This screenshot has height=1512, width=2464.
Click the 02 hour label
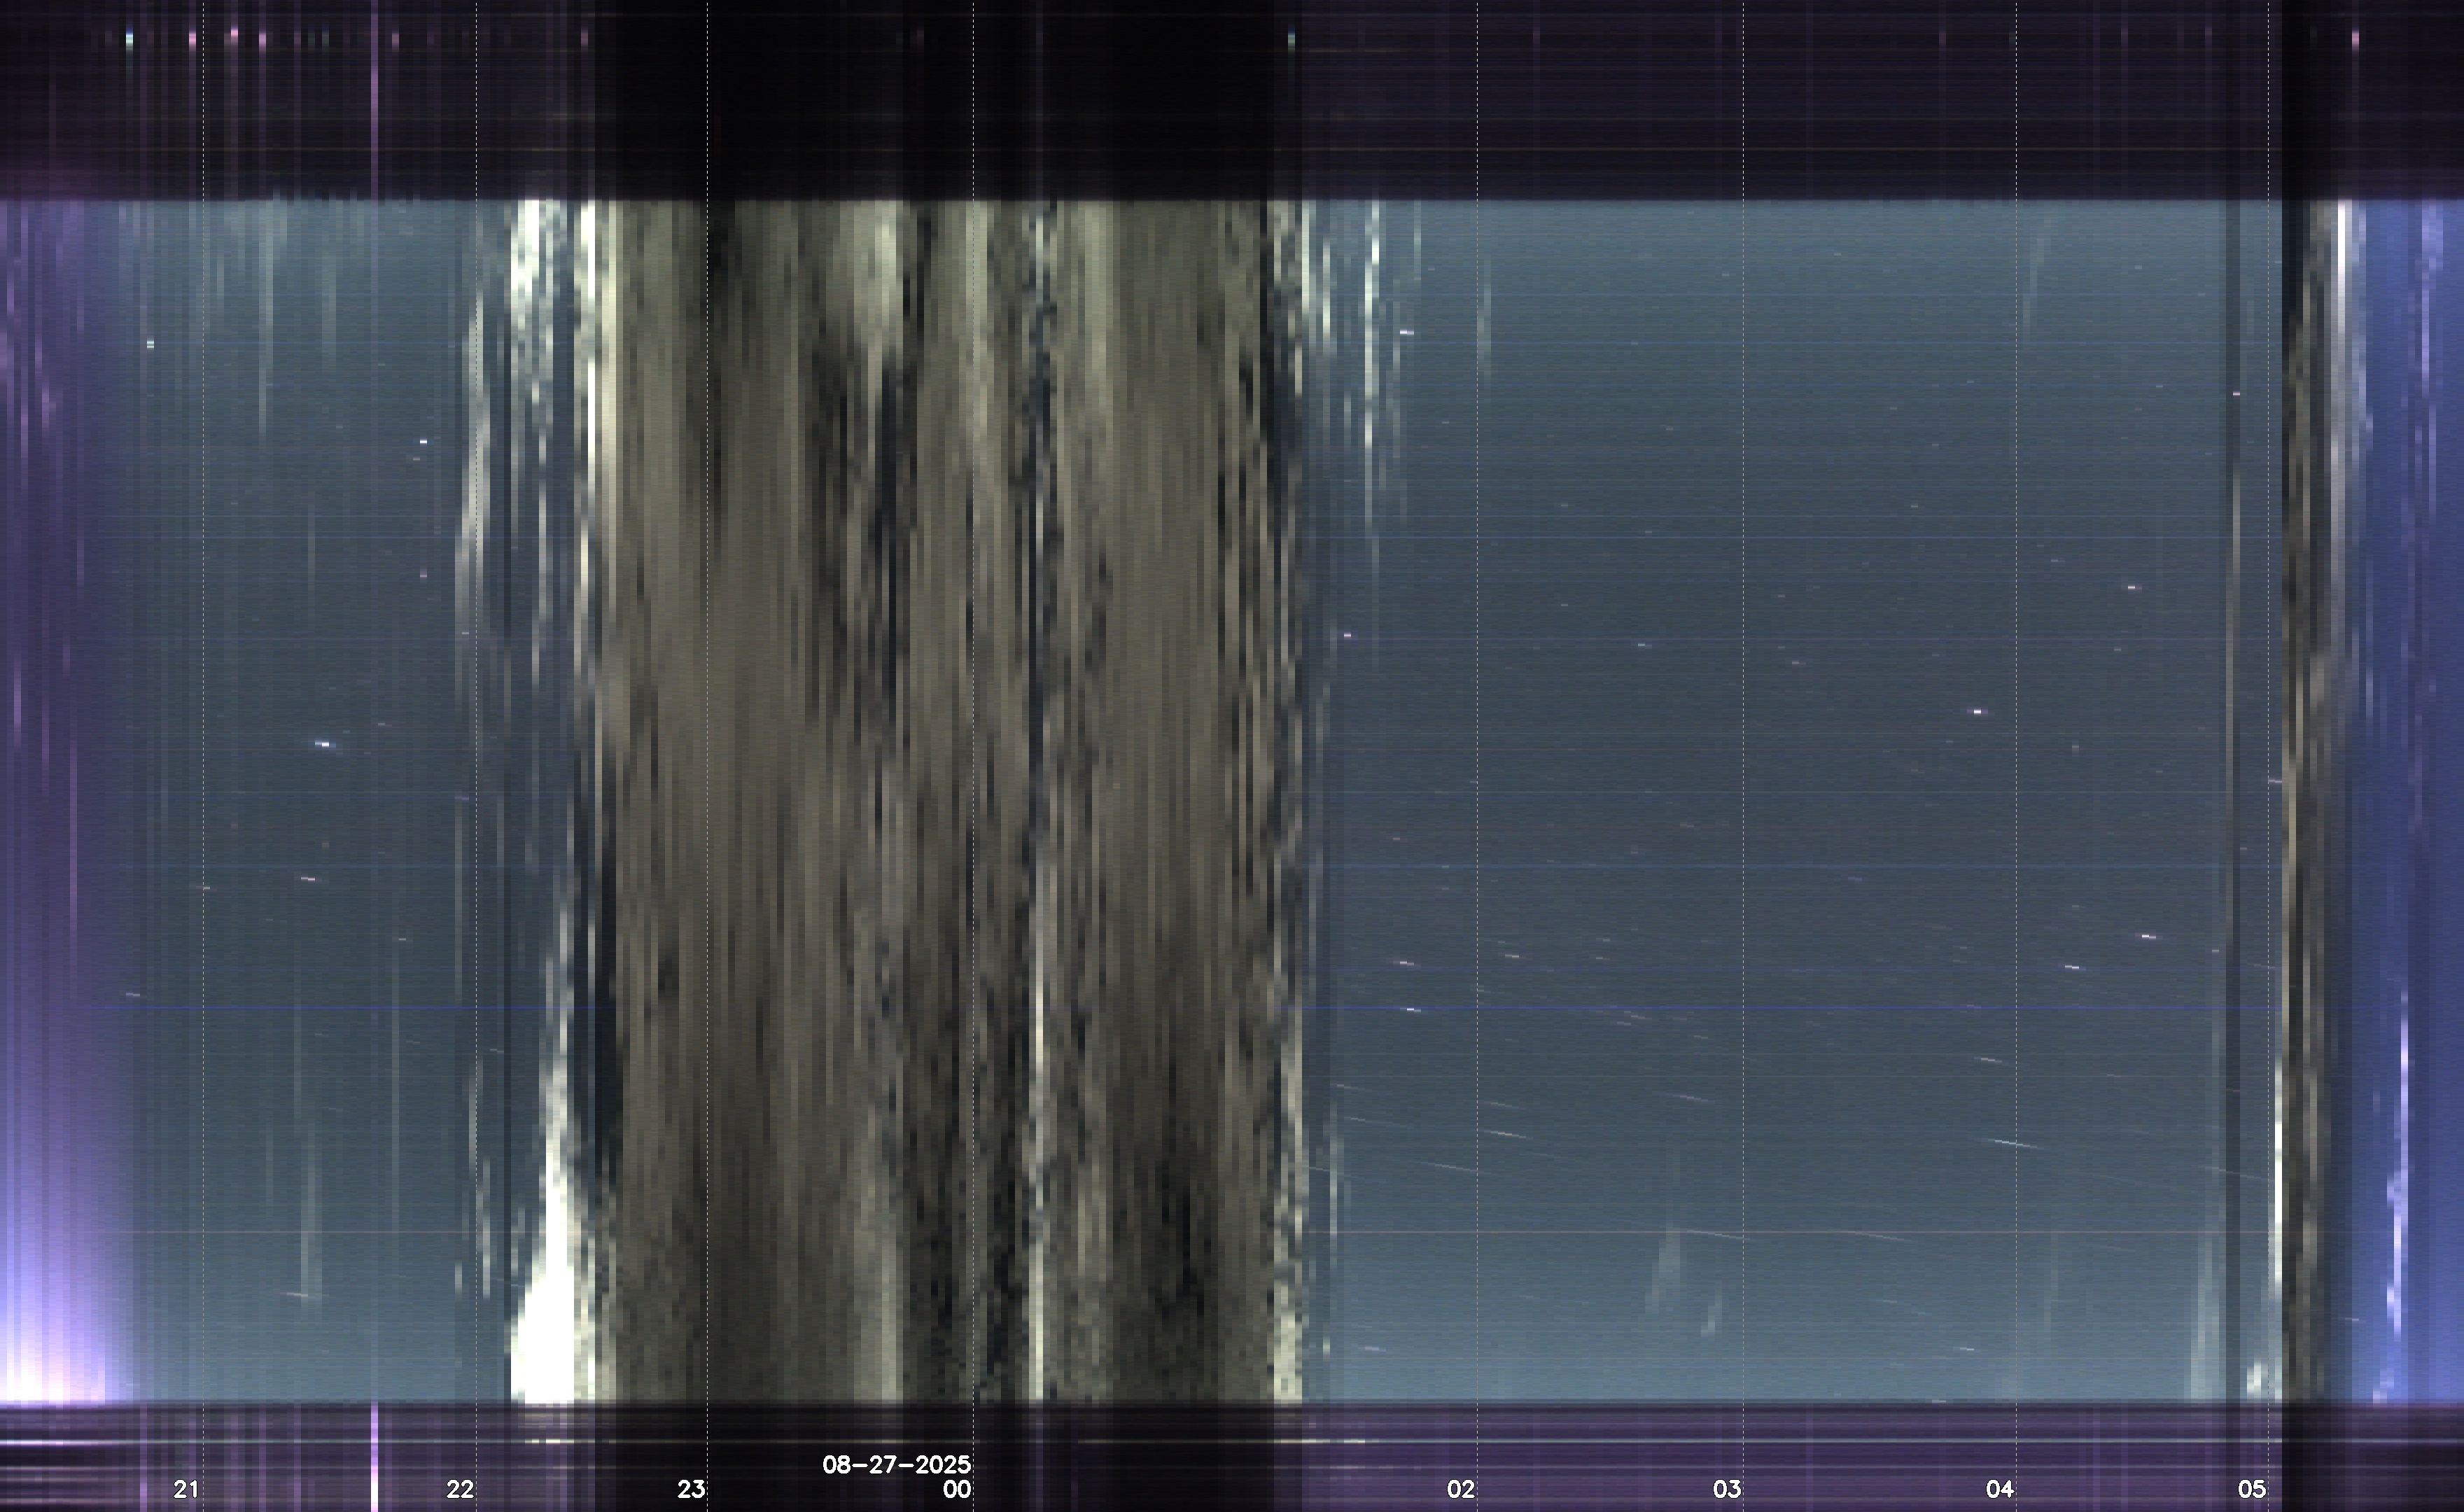coord(1461,1489)
